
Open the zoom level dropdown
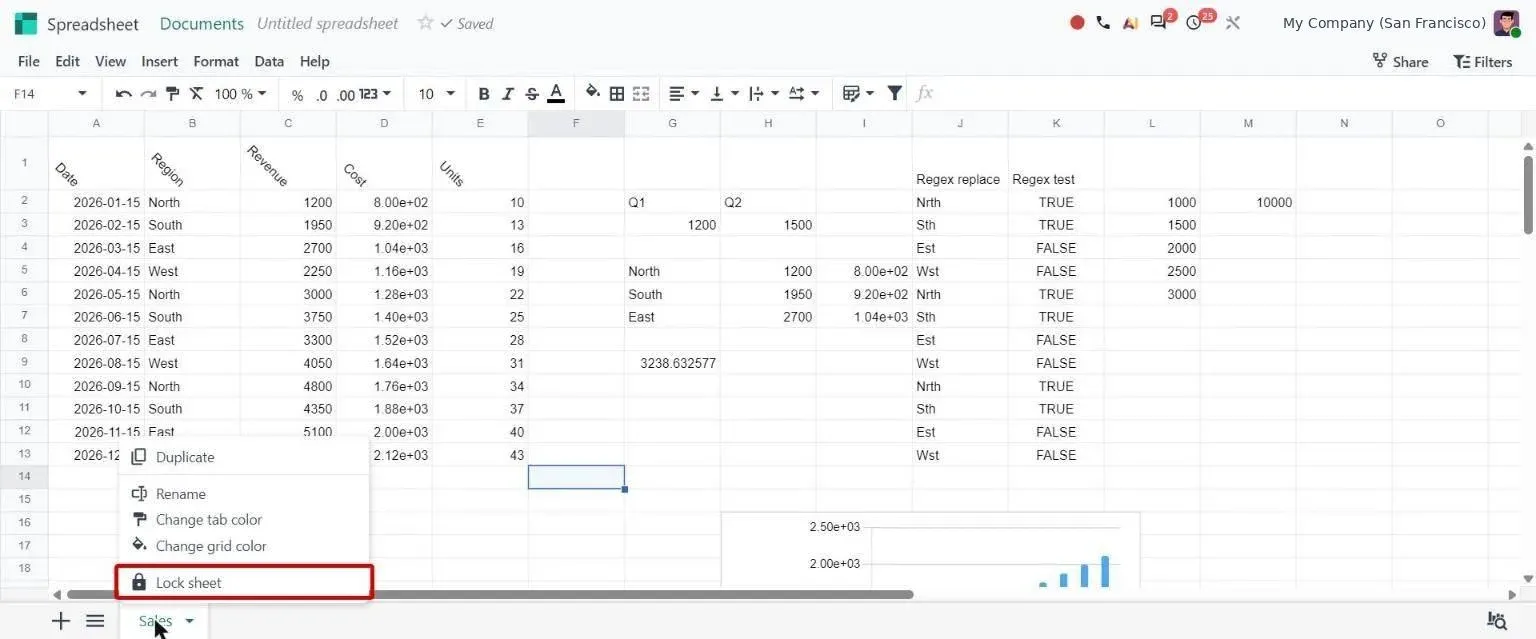click(x=241, y=94)
